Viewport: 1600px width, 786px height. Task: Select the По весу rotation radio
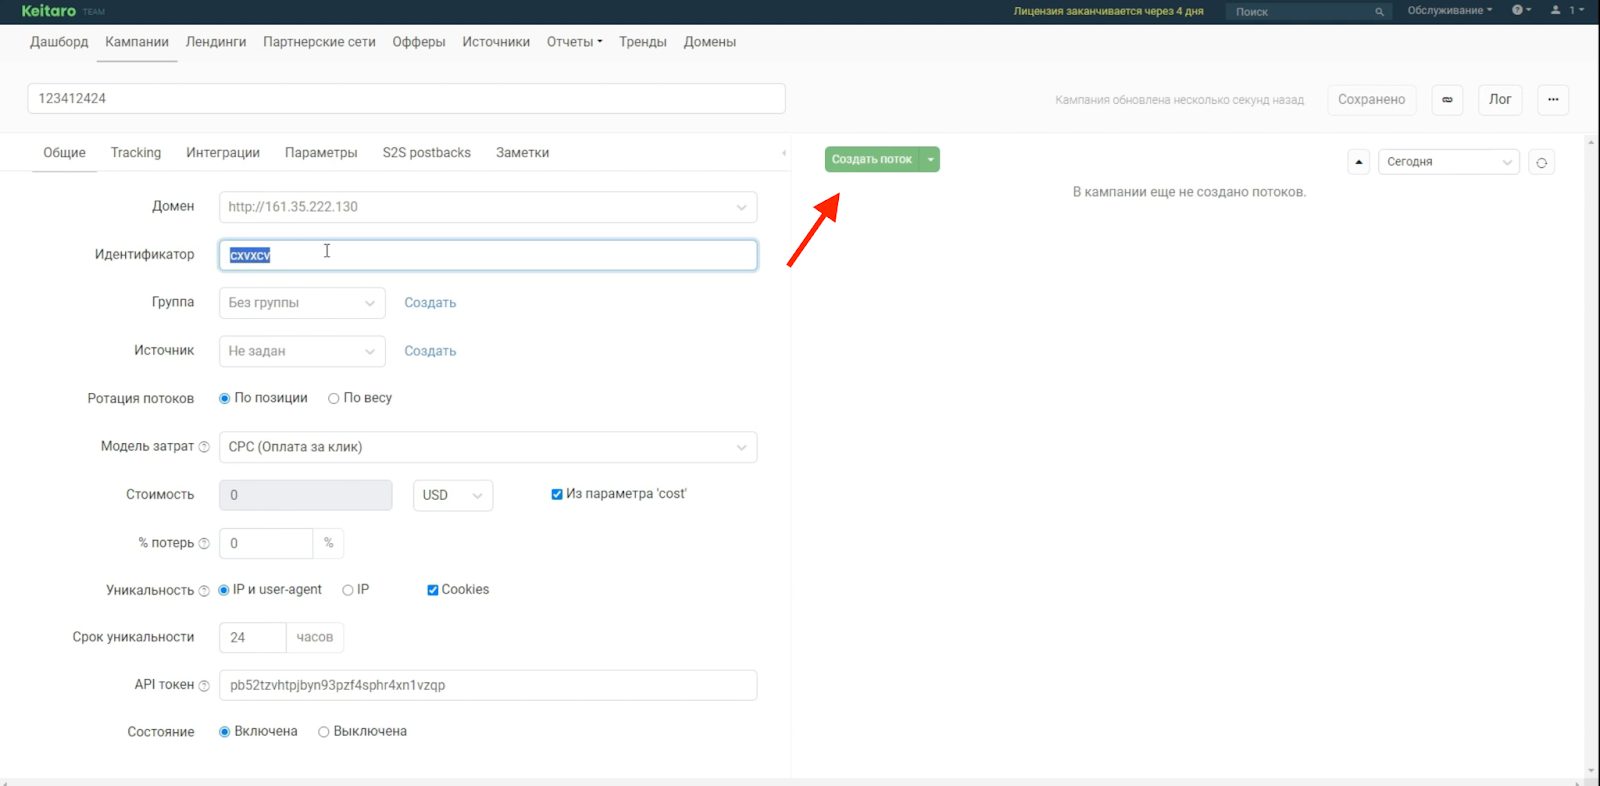click(x=334, y=398)
